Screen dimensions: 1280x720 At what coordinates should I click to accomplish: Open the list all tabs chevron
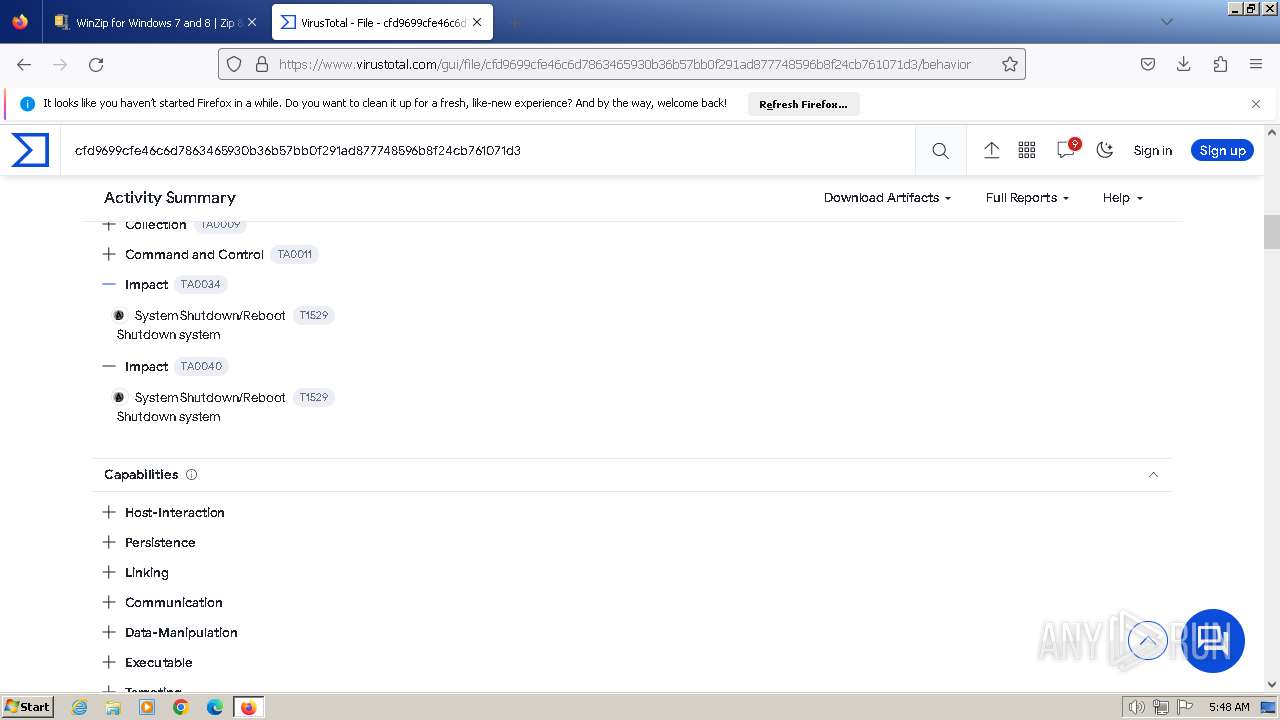[x=1166, y=21]
